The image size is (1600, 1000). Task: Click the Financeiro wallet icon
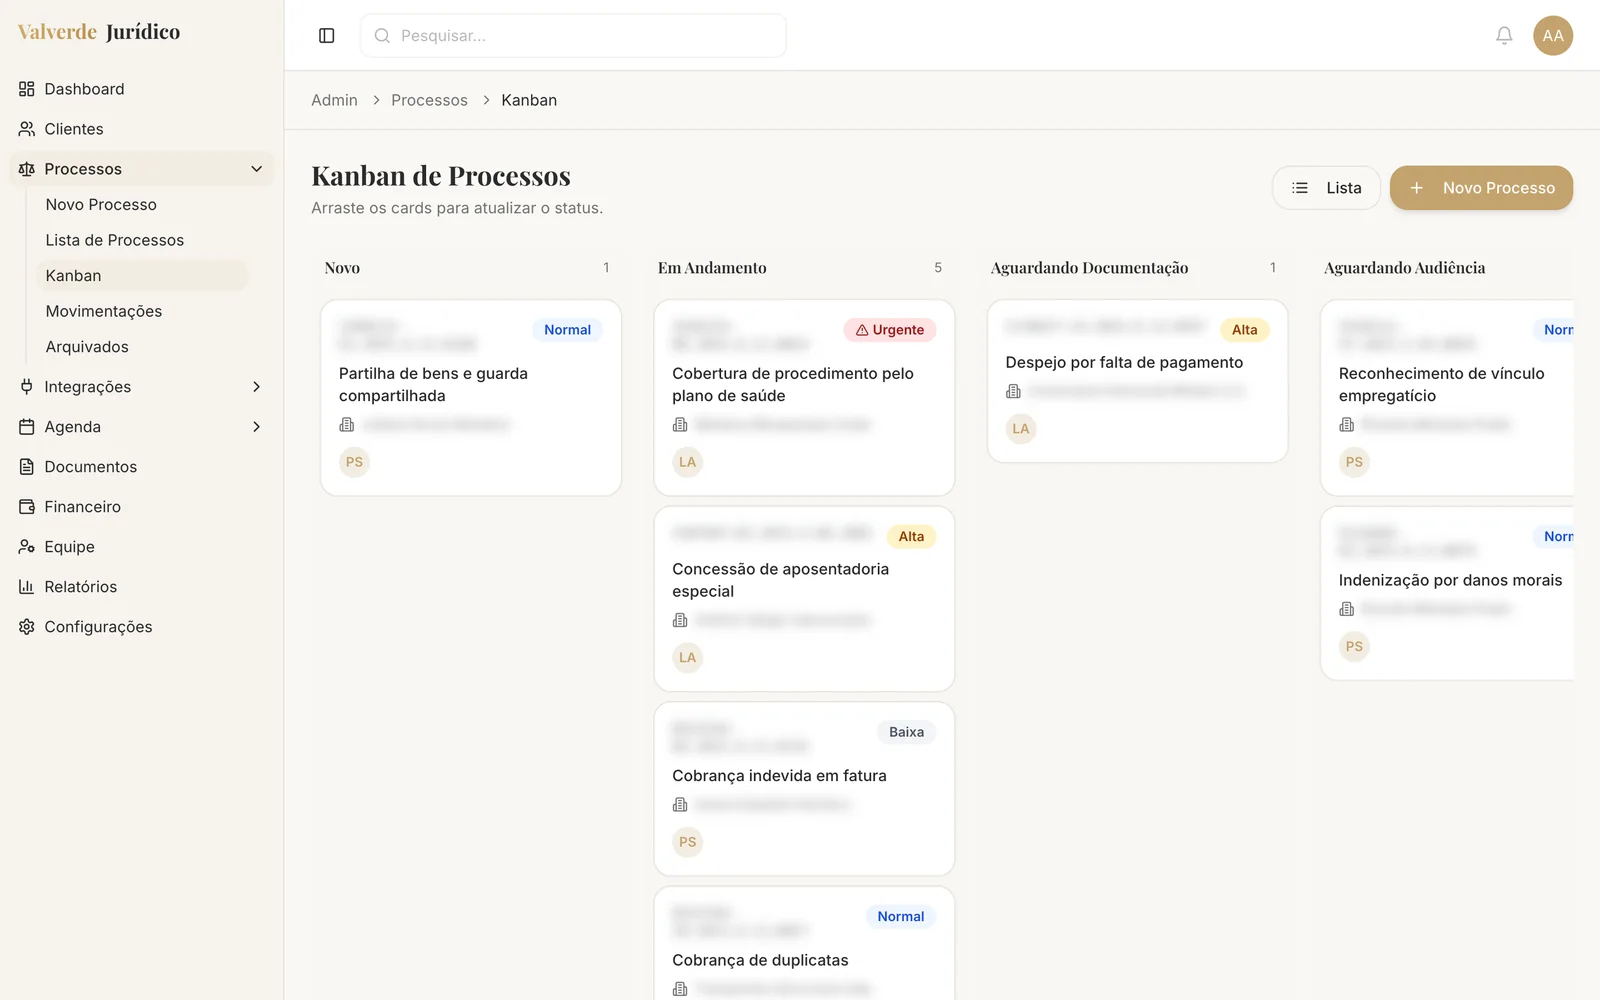[27, 507]
